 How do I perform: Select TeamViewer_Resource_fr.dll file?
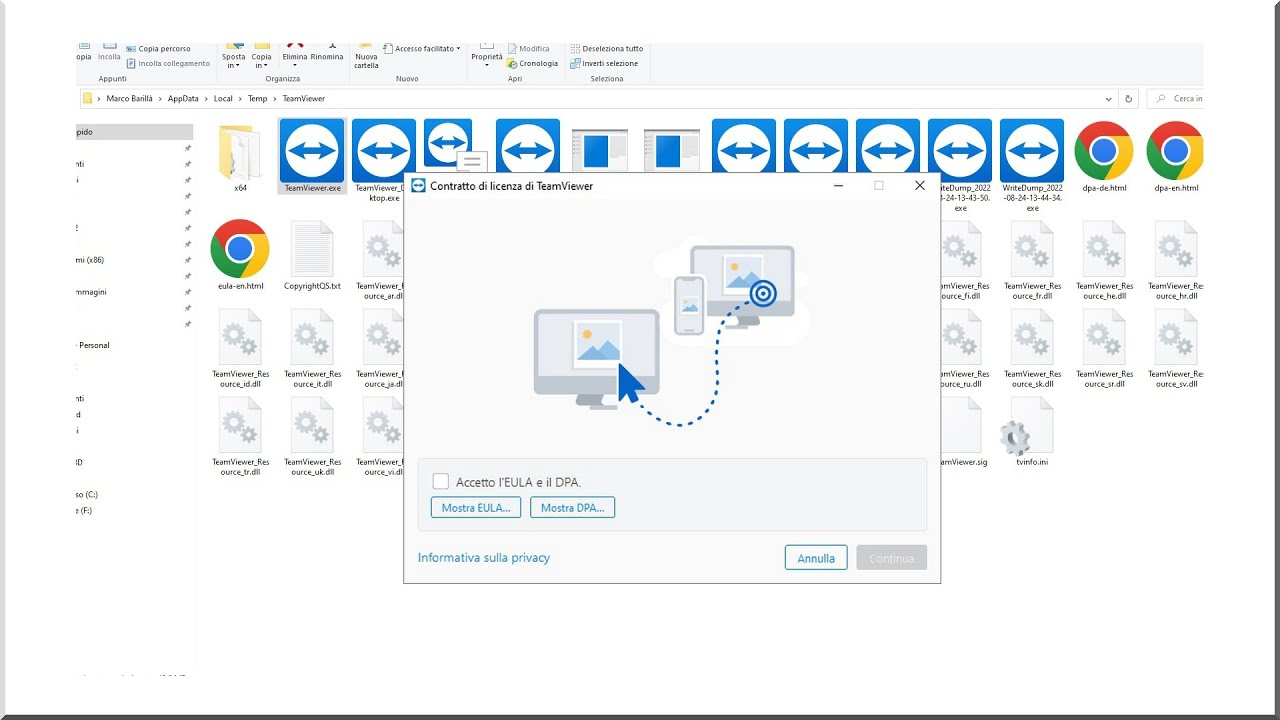pyautogui.click(x=1033, y=260)
